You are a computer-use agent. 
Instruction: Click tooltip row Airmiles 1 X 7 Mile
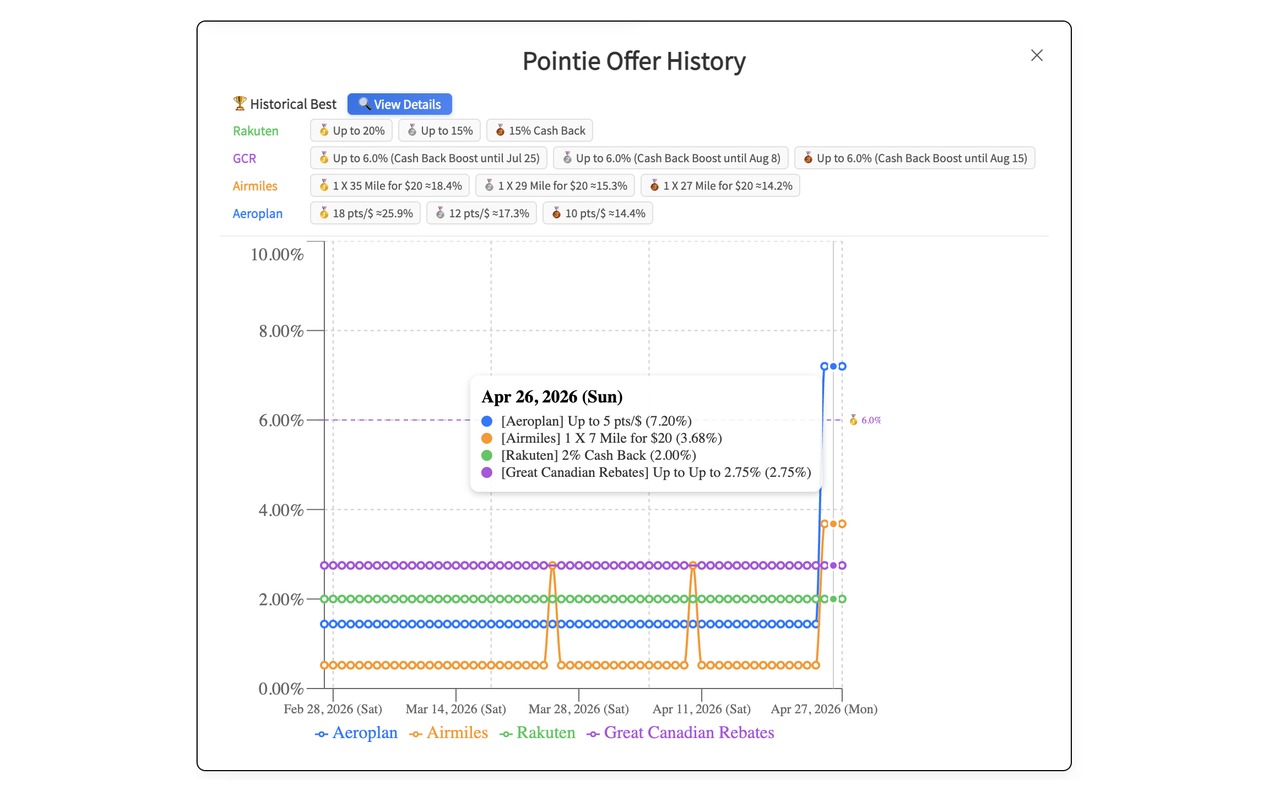coord(602,438)
